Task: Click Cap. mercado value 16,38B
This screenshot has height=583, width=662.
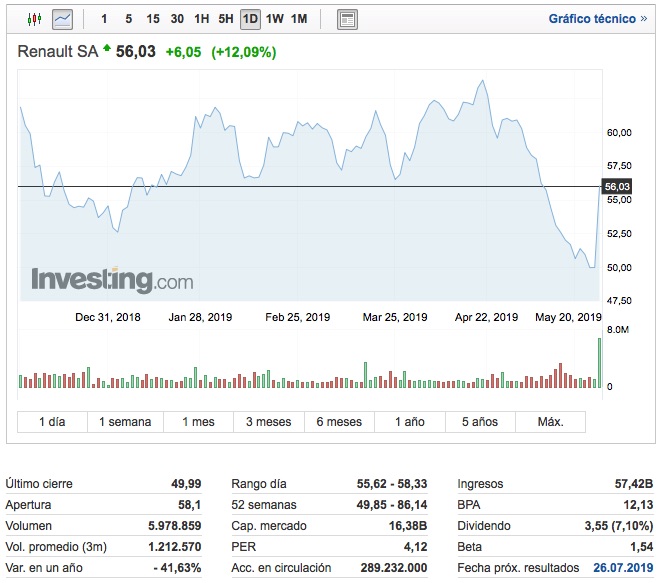Action: 408,526
